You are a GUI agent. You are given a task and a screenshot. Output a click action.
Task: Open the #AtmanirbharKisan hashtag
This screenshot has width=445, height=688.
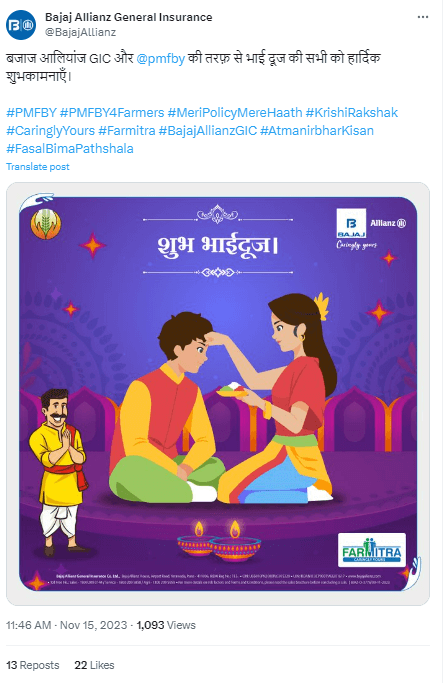point(317,131)
